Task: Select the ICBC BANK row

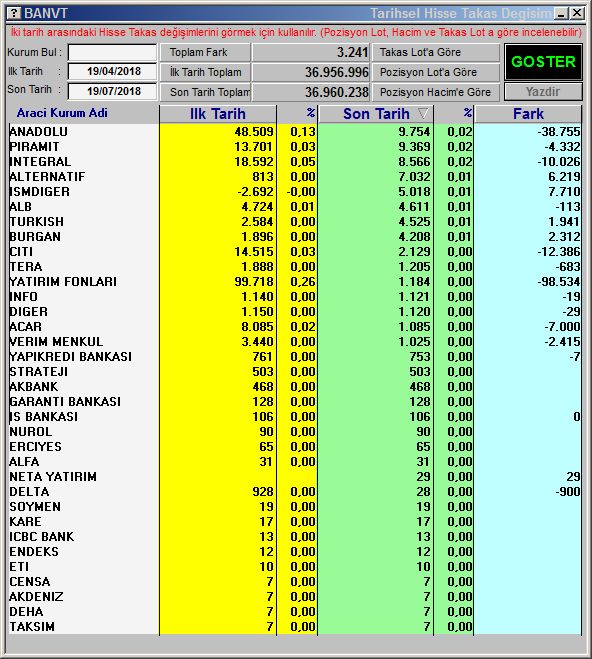Action: (x=295, y=537)
